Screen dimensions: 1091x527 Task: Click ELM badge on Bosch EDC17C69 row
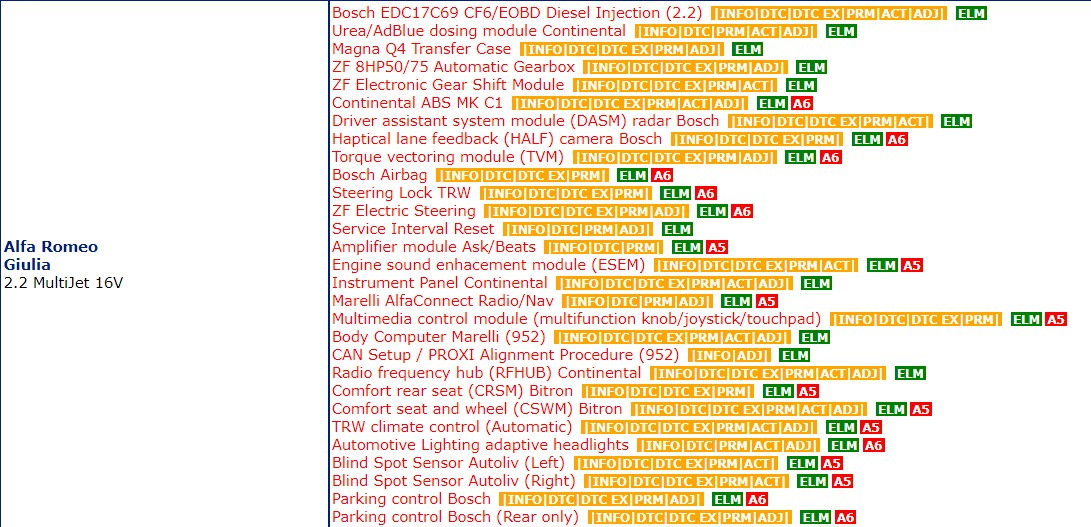[971, 13]
